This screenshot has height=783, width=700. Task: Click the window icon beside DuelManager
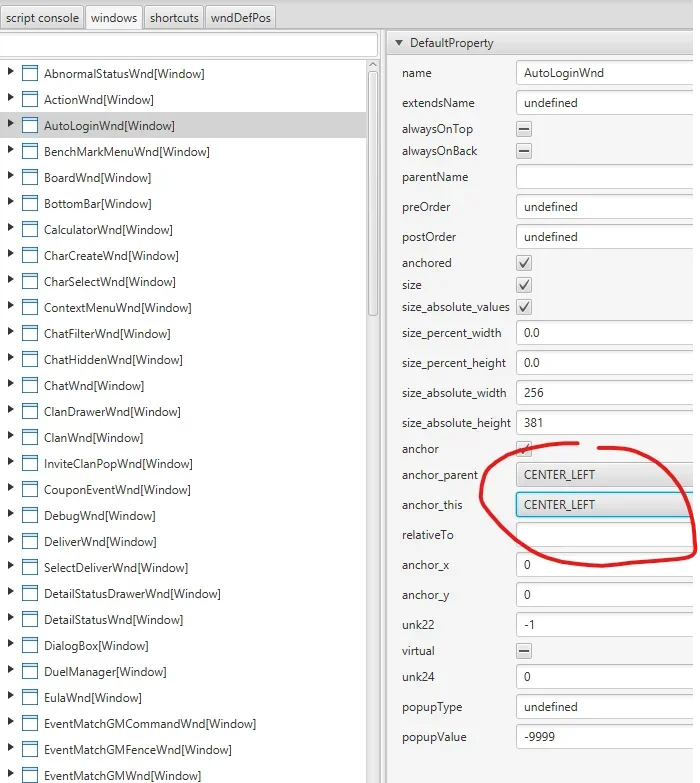point(30,671)
